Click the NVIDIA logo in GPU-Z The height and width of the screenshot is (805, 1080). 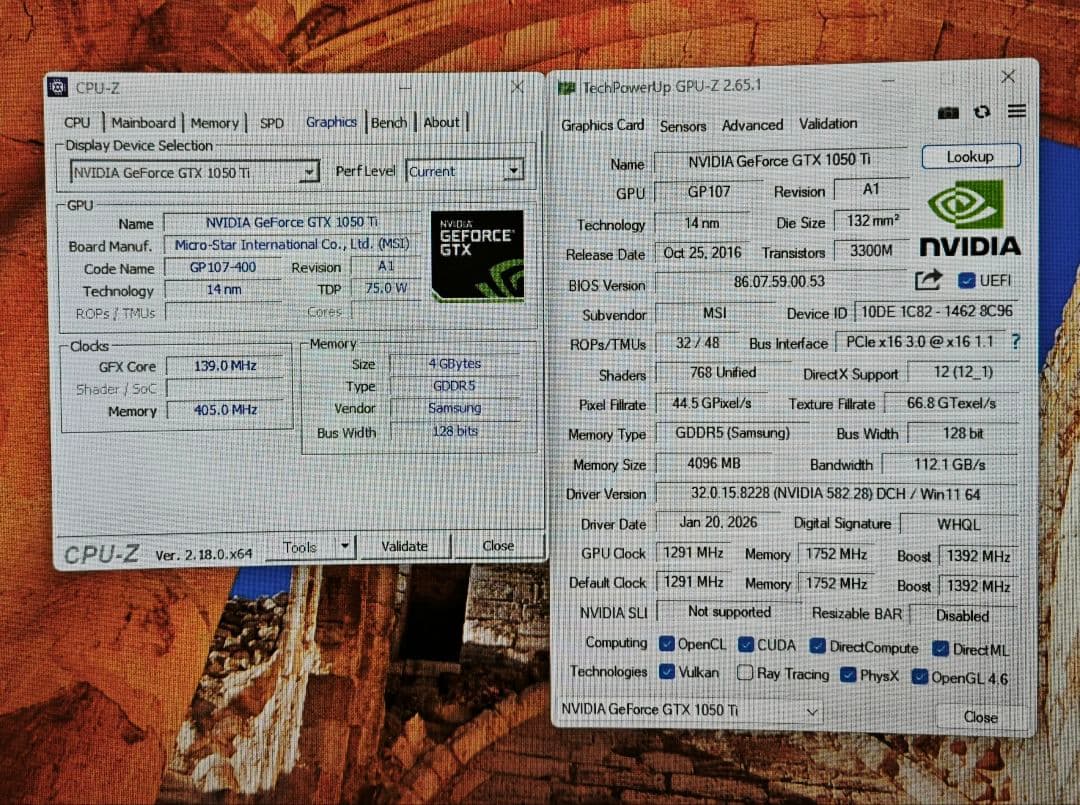(970, 218)
